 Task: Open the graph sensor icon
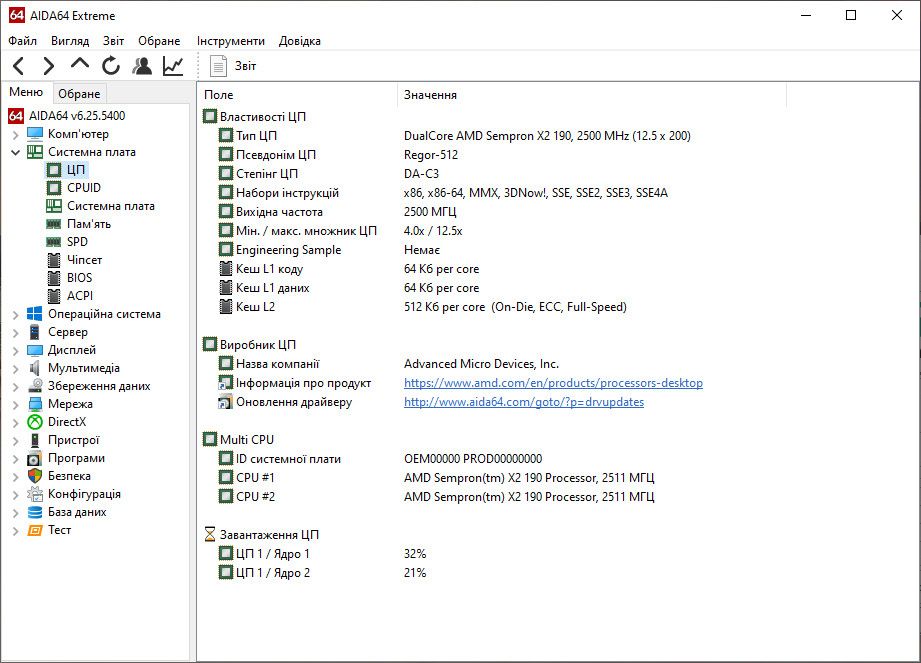pos(173,66)
